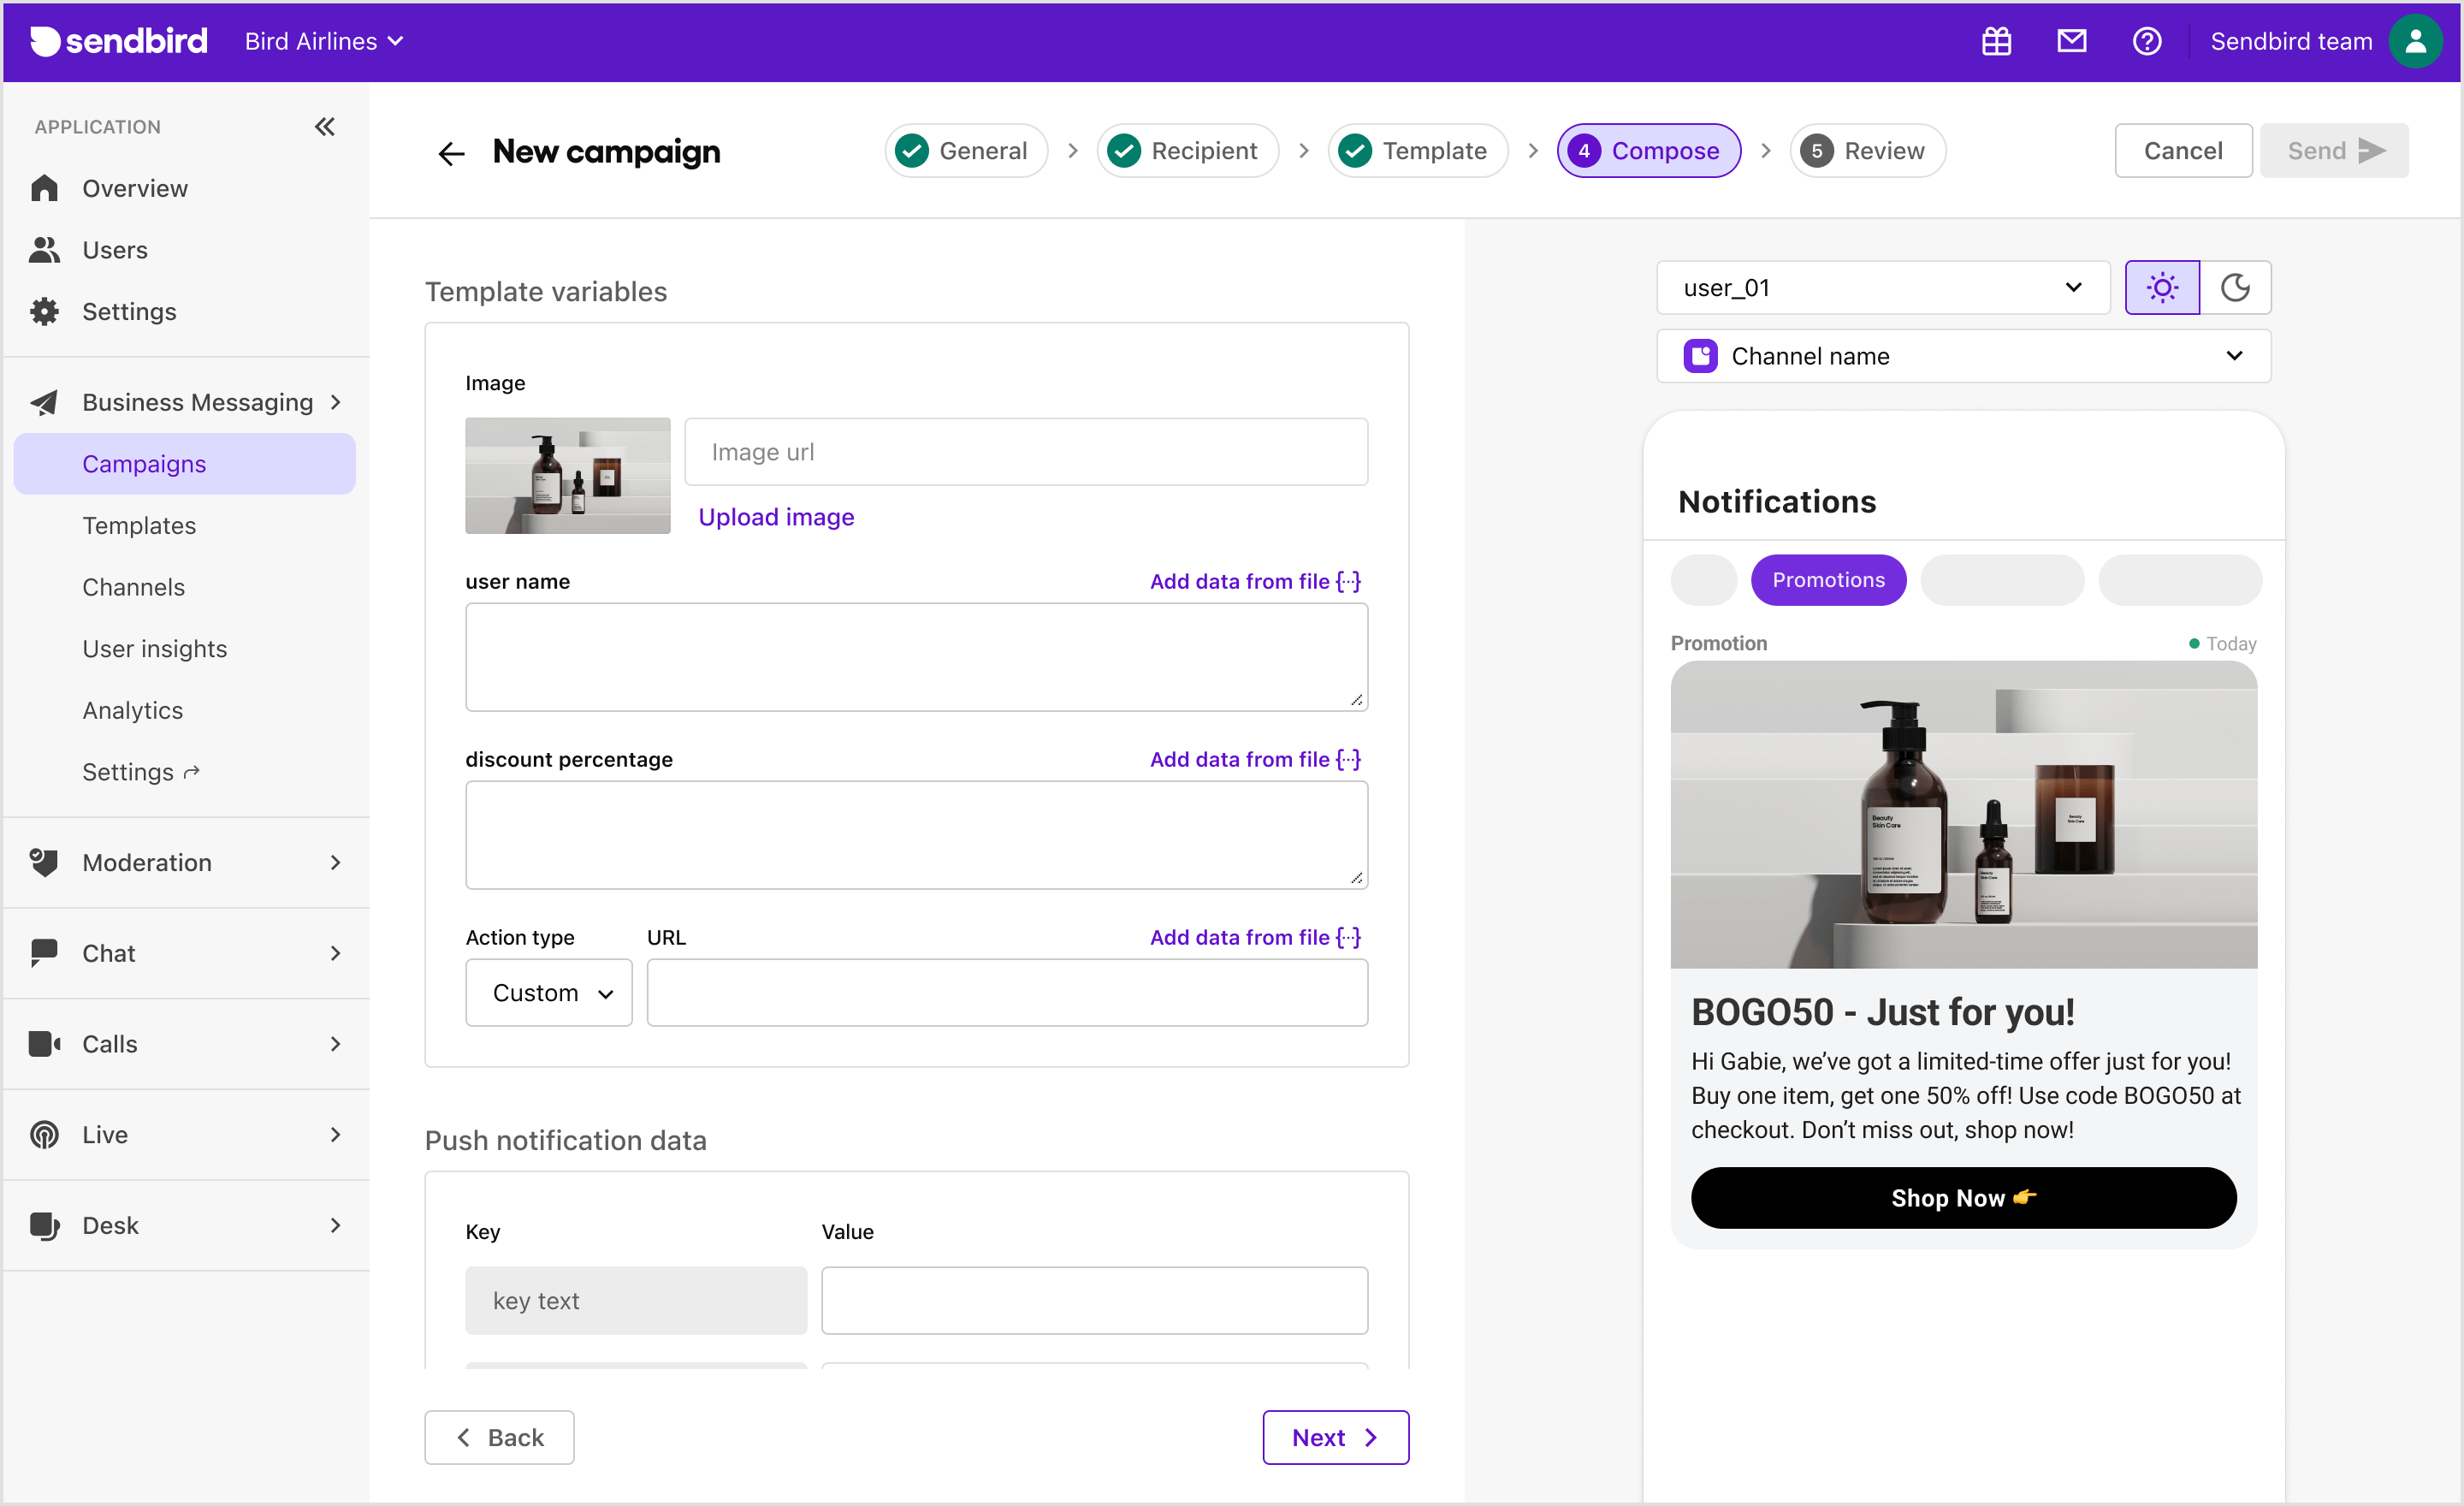
Task: Click the Upload image link
Action: [x=776, y=517]
